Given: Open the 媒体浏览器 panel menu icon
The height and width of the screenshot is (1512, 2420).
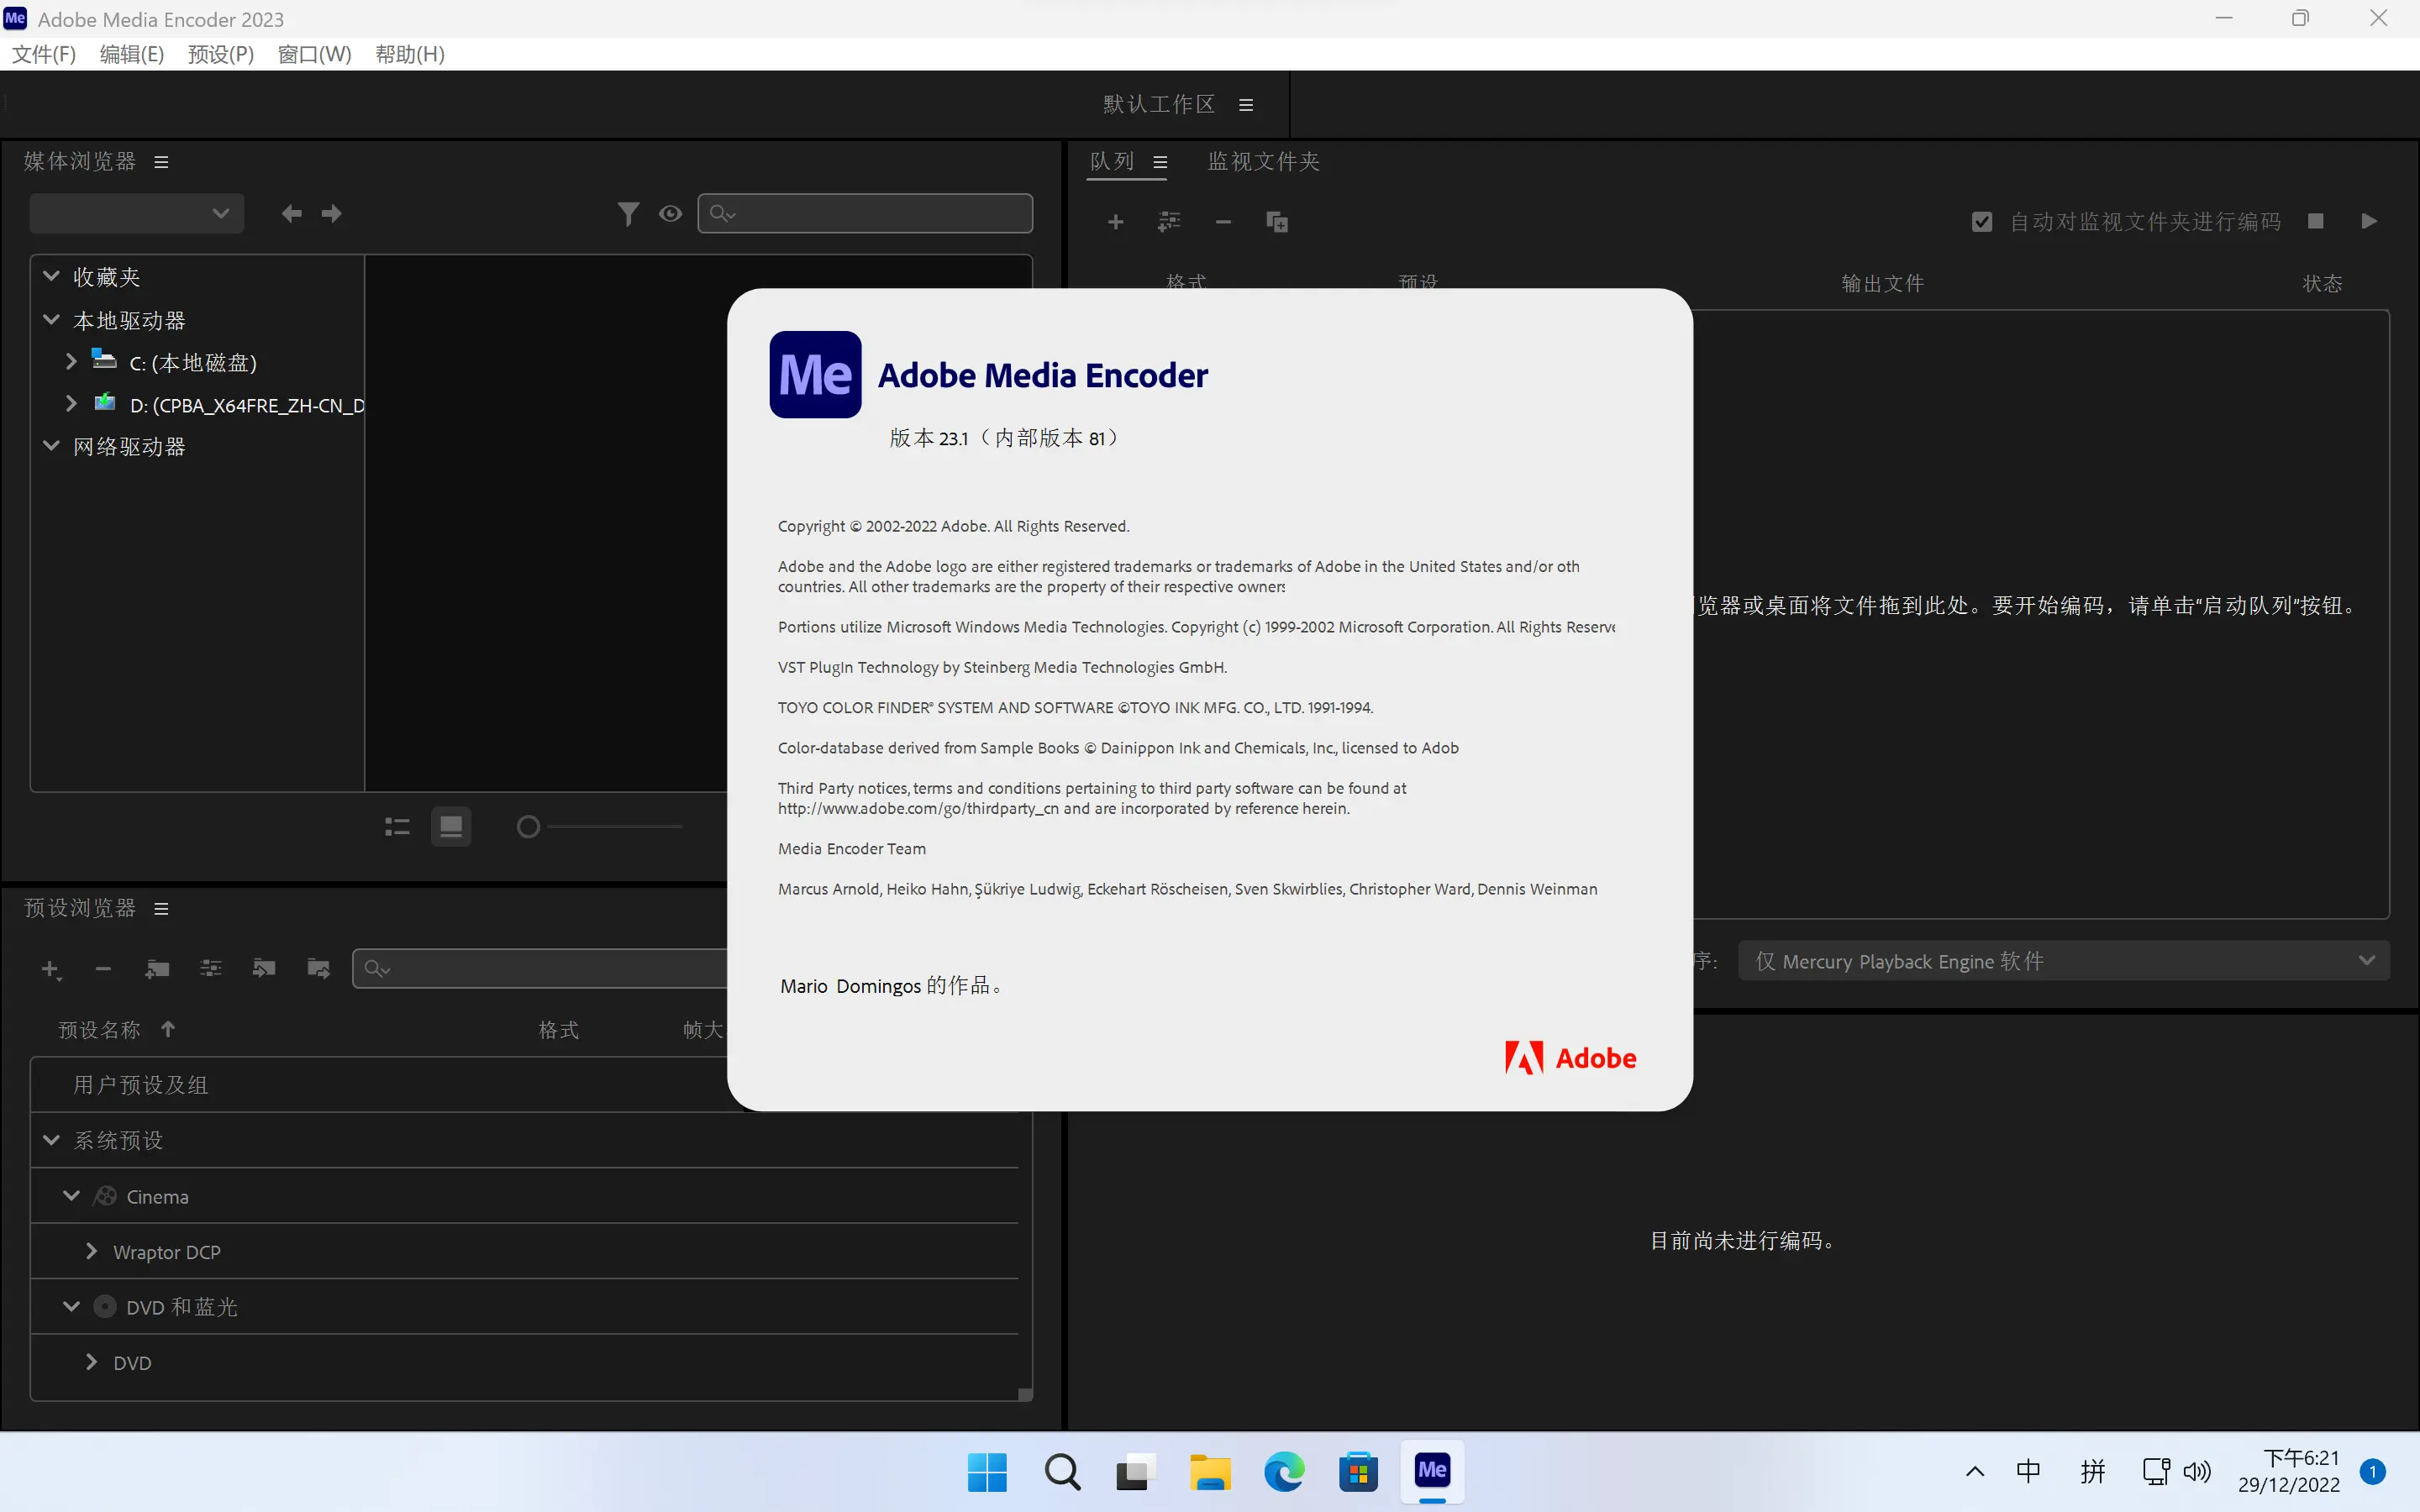Looking at the screenshot, I should (161, 162).
